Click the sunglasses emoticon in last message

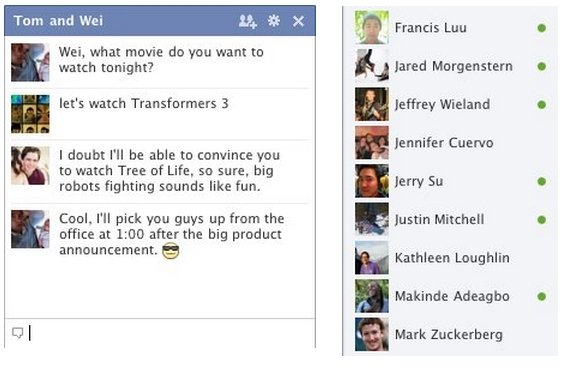170,250
